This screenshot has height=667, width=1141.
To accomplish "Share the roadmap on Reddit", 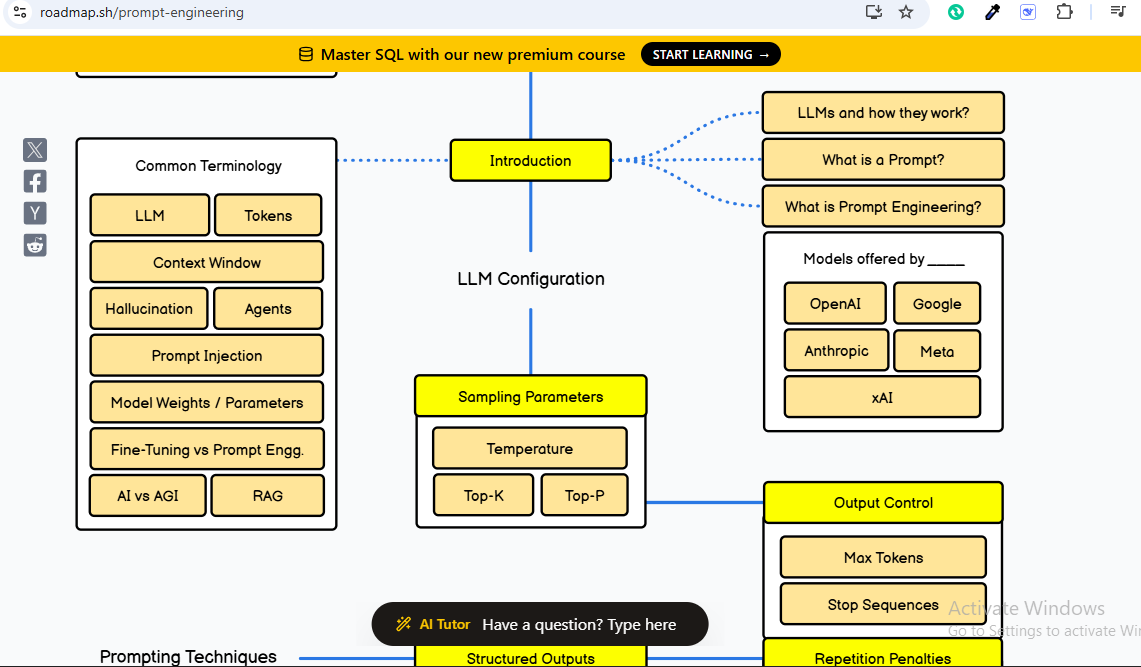I will click(35, 245).
